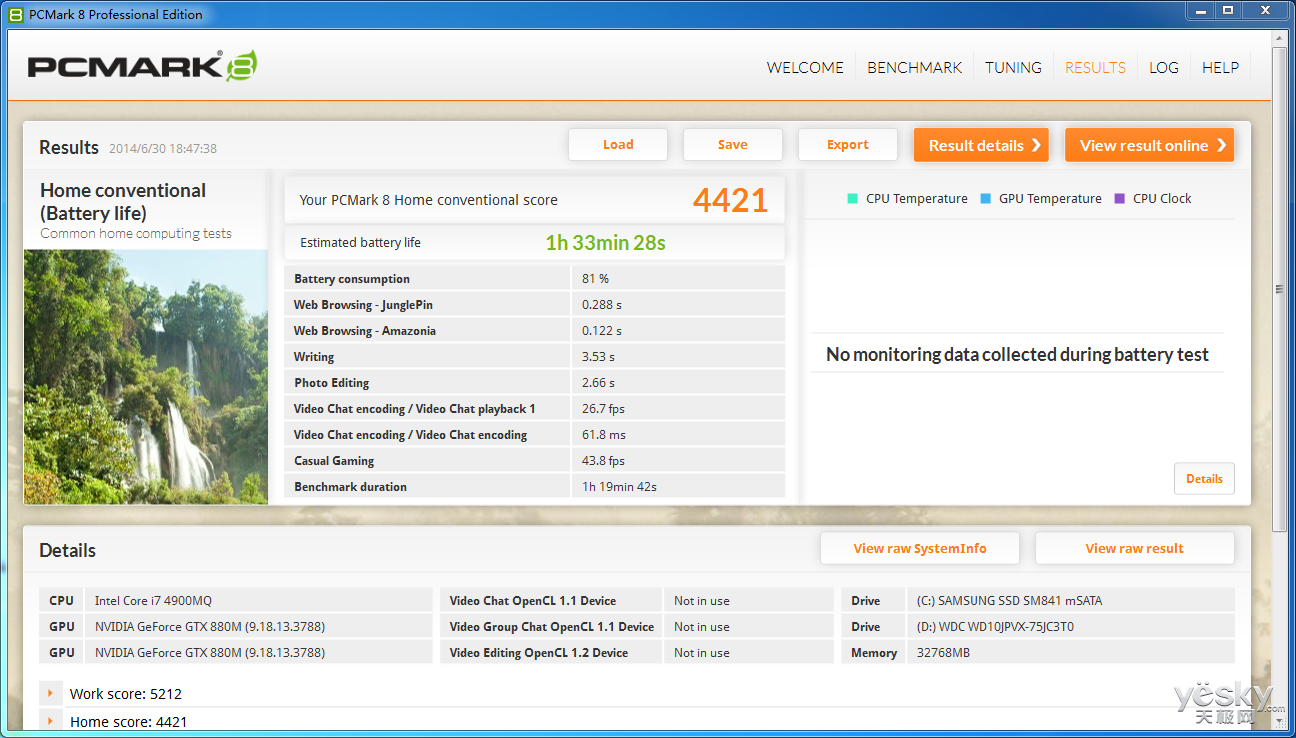Image resolution: width=1296 pixels, height=738 pixels.
Task: Click the PCMark 8 logo
Action: [x=143, y=67]
